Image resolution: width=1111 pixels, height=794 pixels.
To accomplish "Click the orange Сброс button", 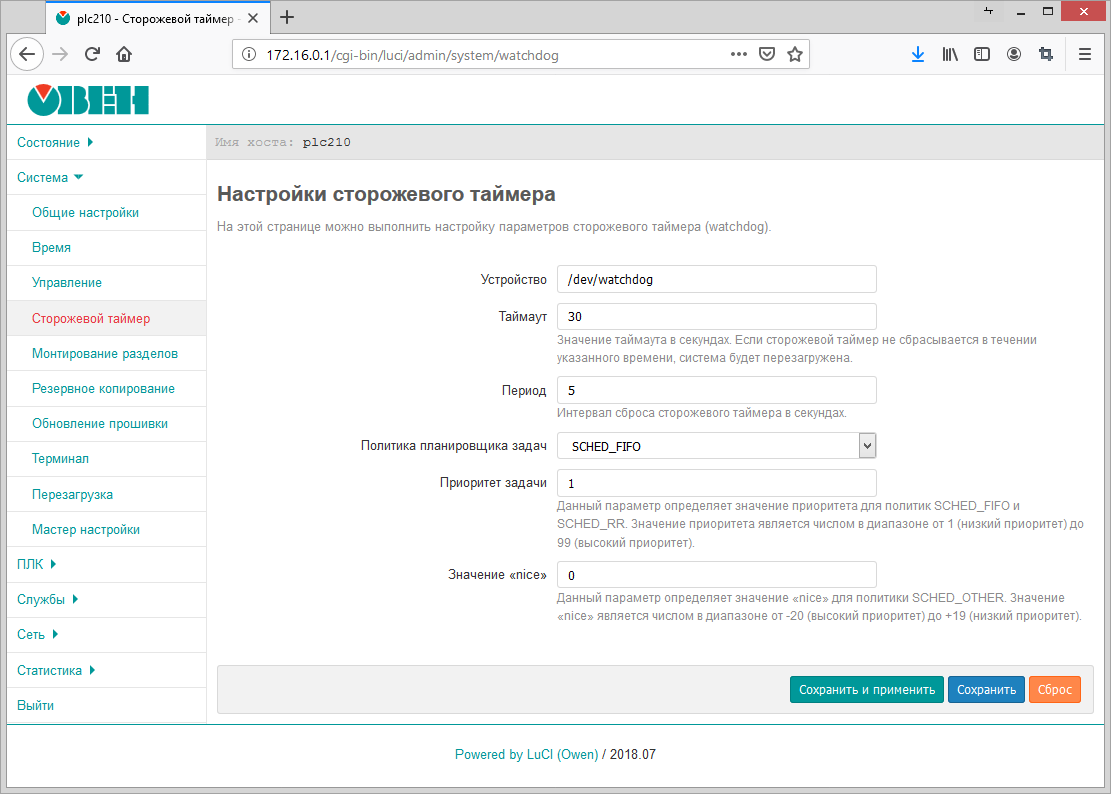I will point(1054,690).
